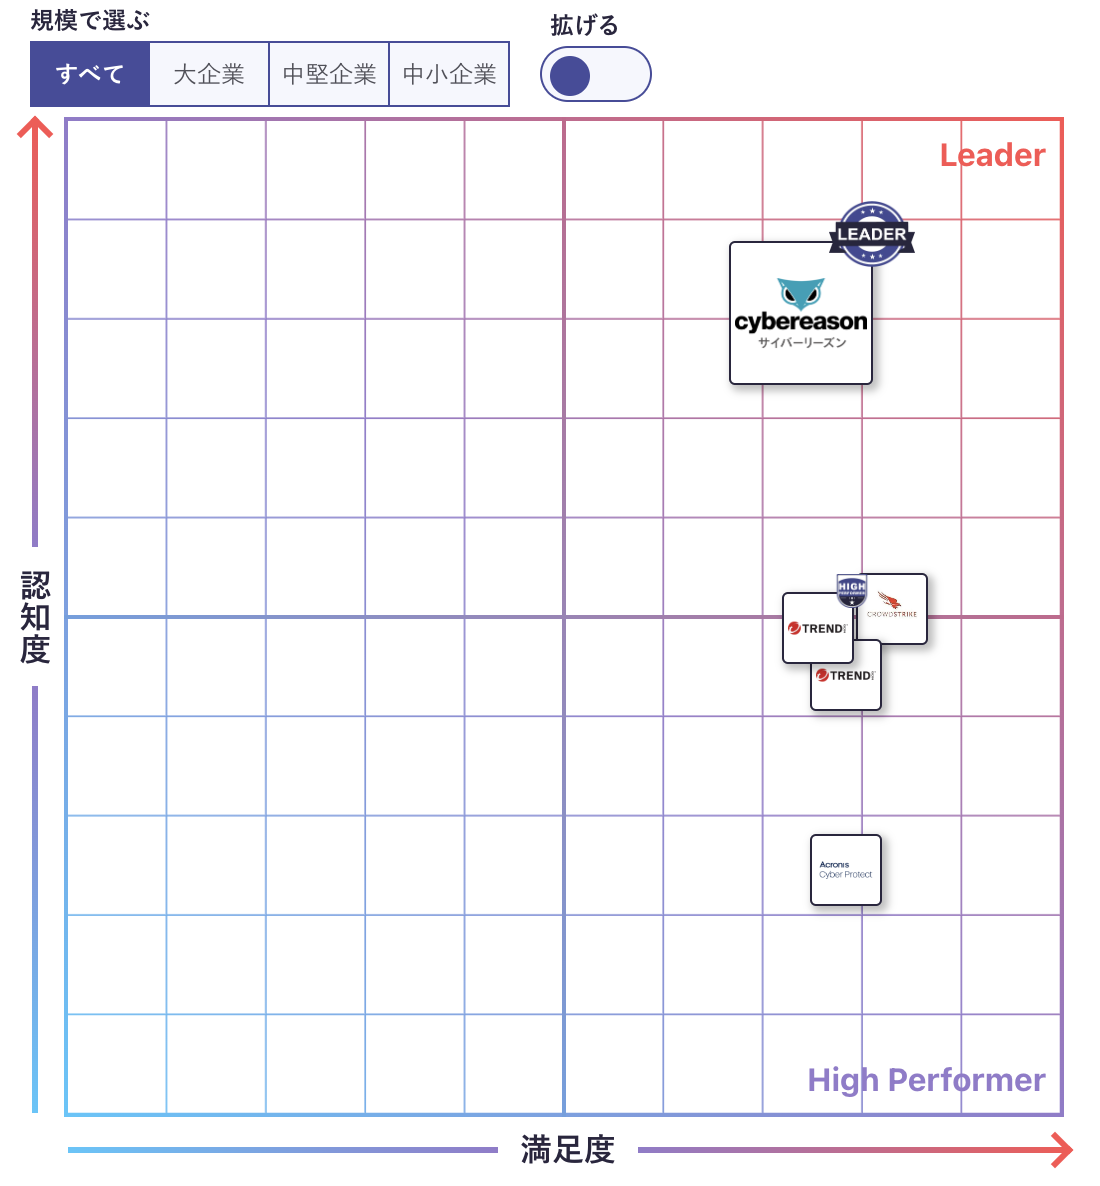Click the purple 'High Performer' quadrant label
1100x1186 pixels.
[927, 1080]
